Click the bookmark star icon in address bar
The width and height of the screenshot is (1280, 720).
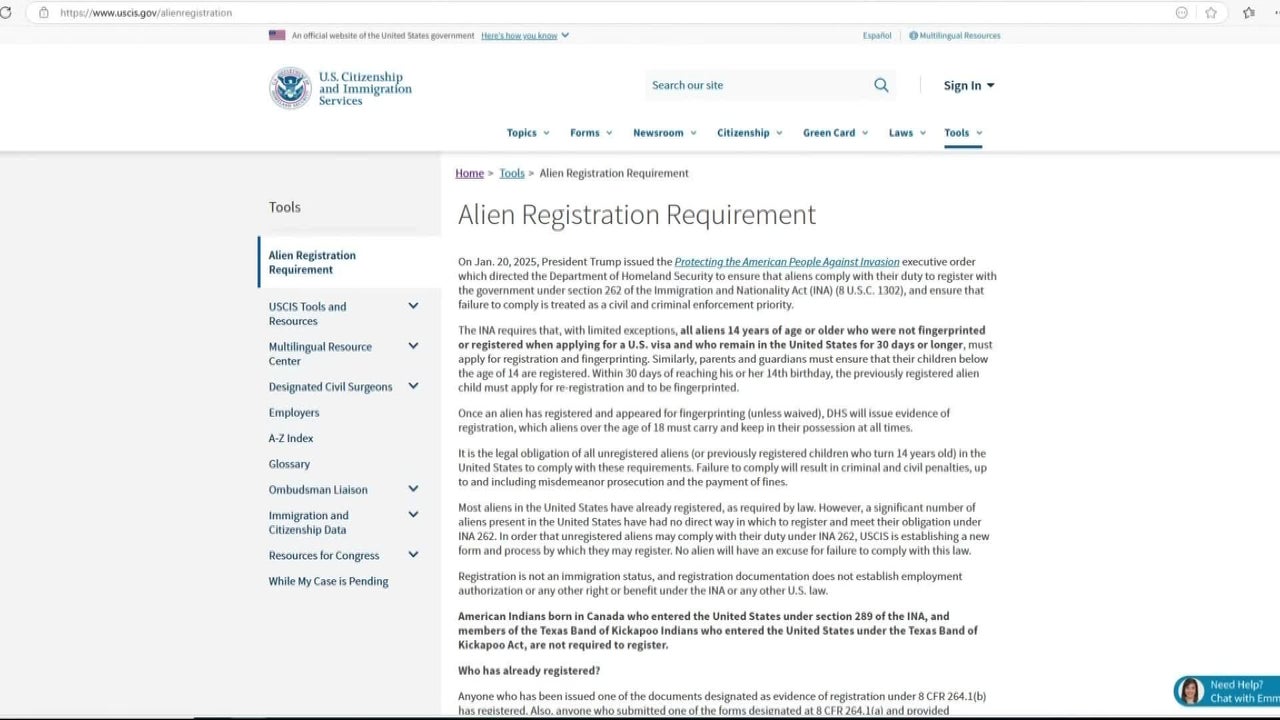1211,13
